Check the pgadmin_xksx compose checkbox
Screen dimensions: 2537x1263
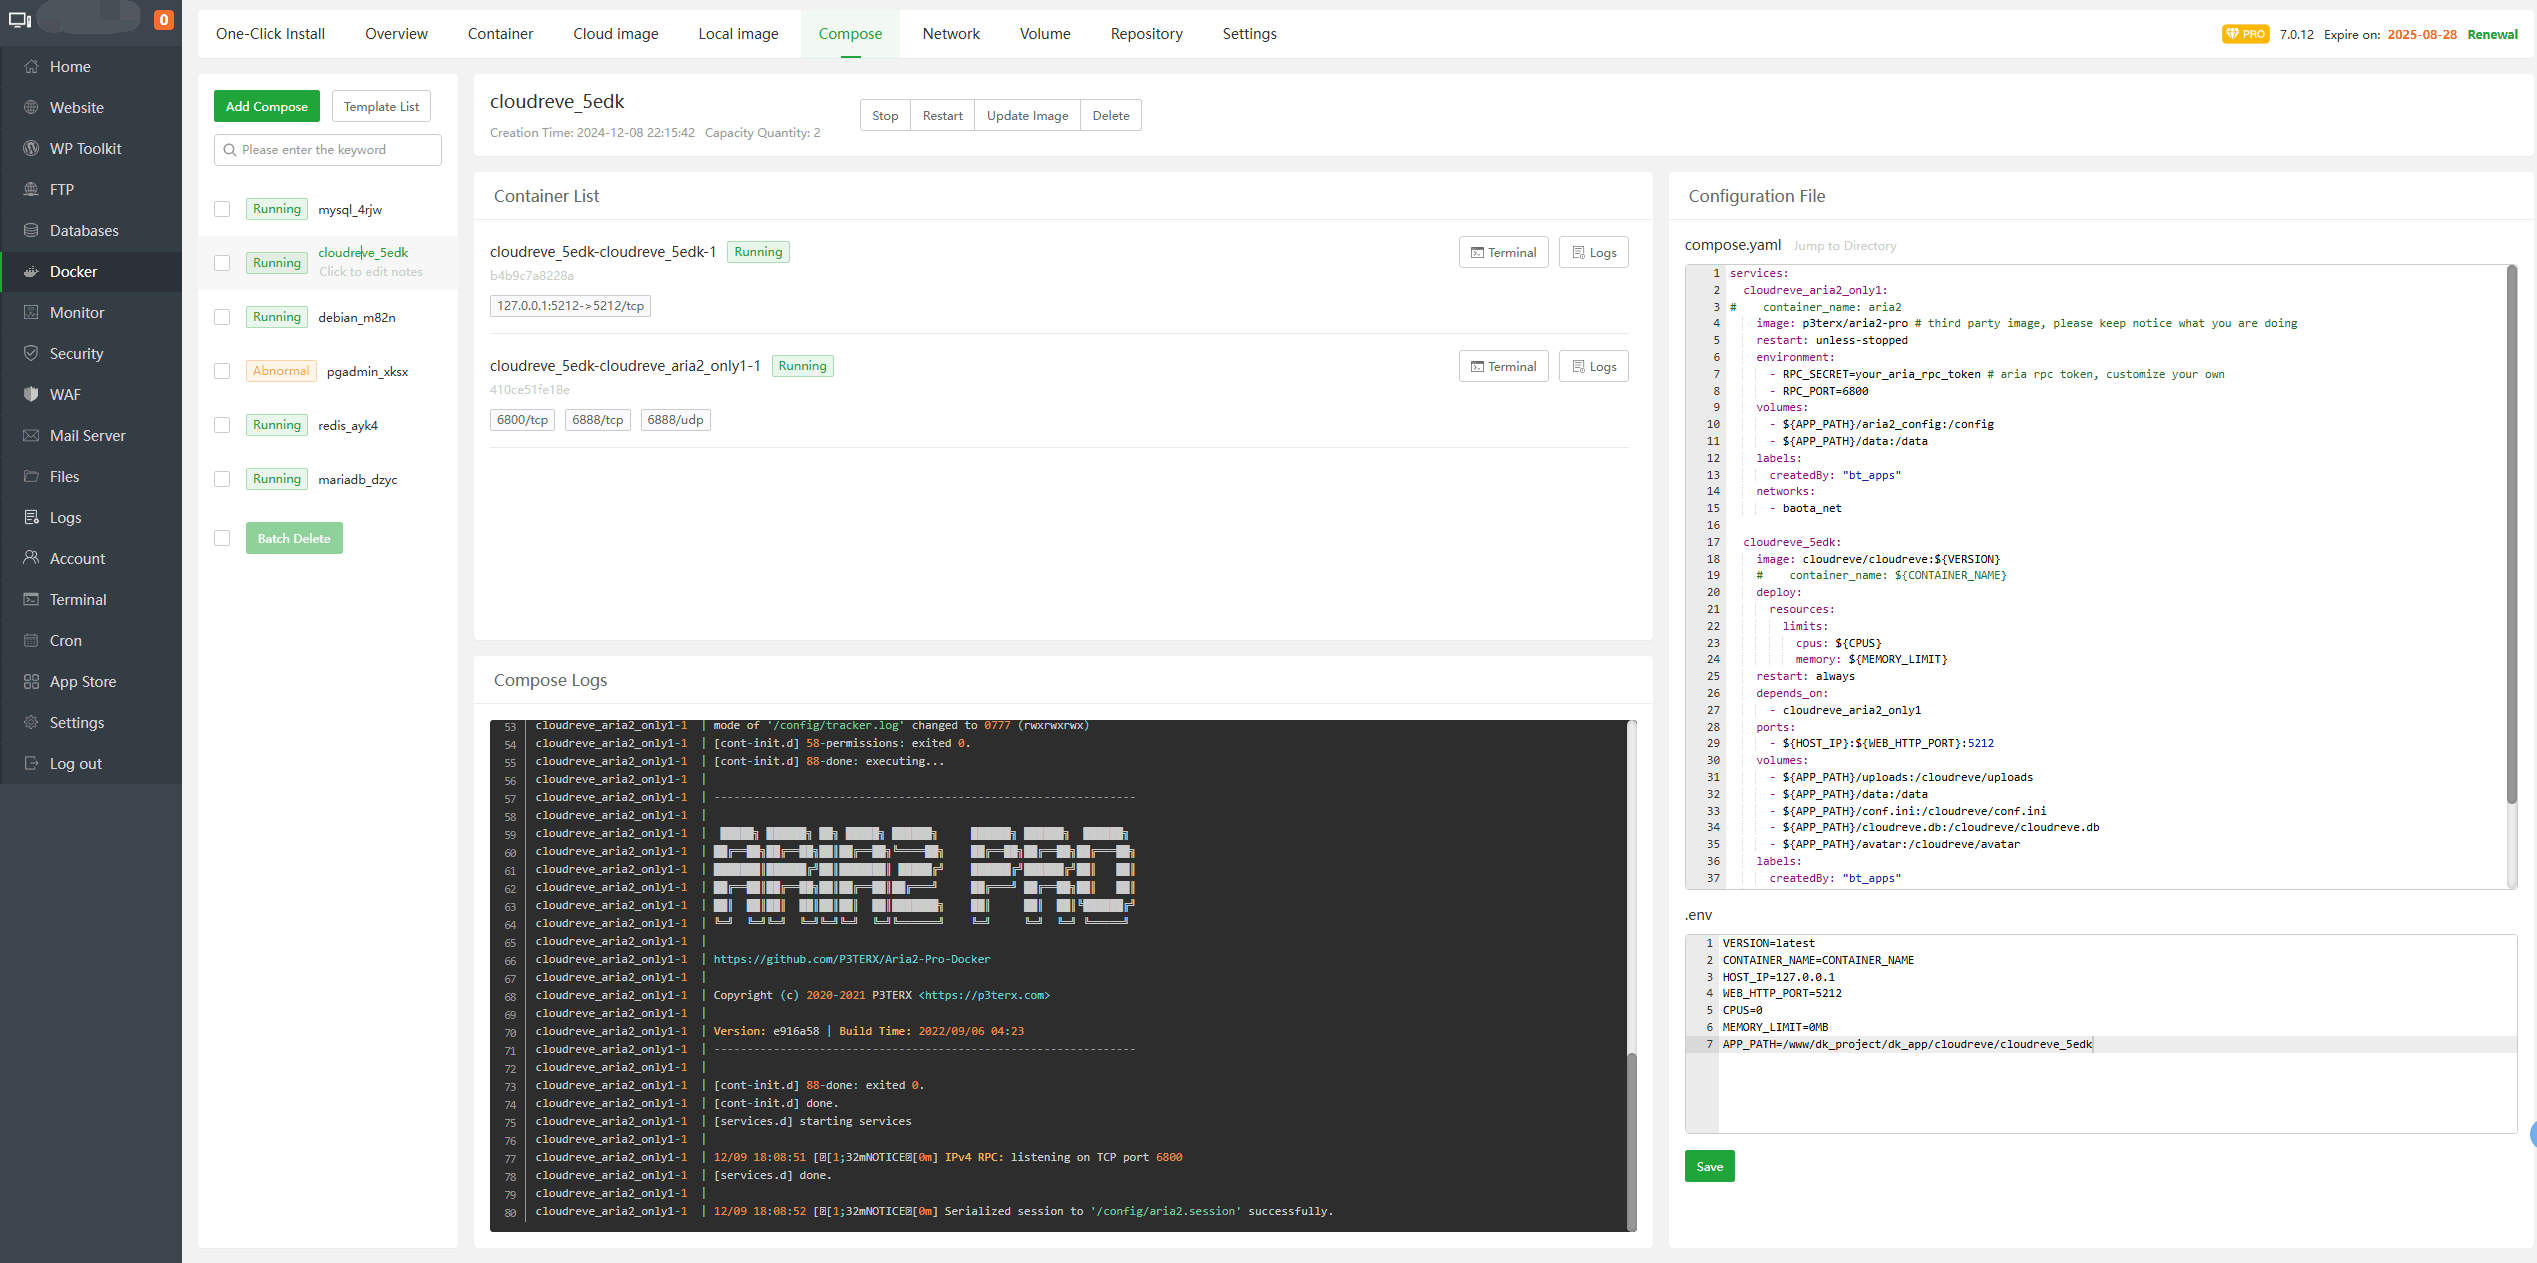(x=222, y=371)
